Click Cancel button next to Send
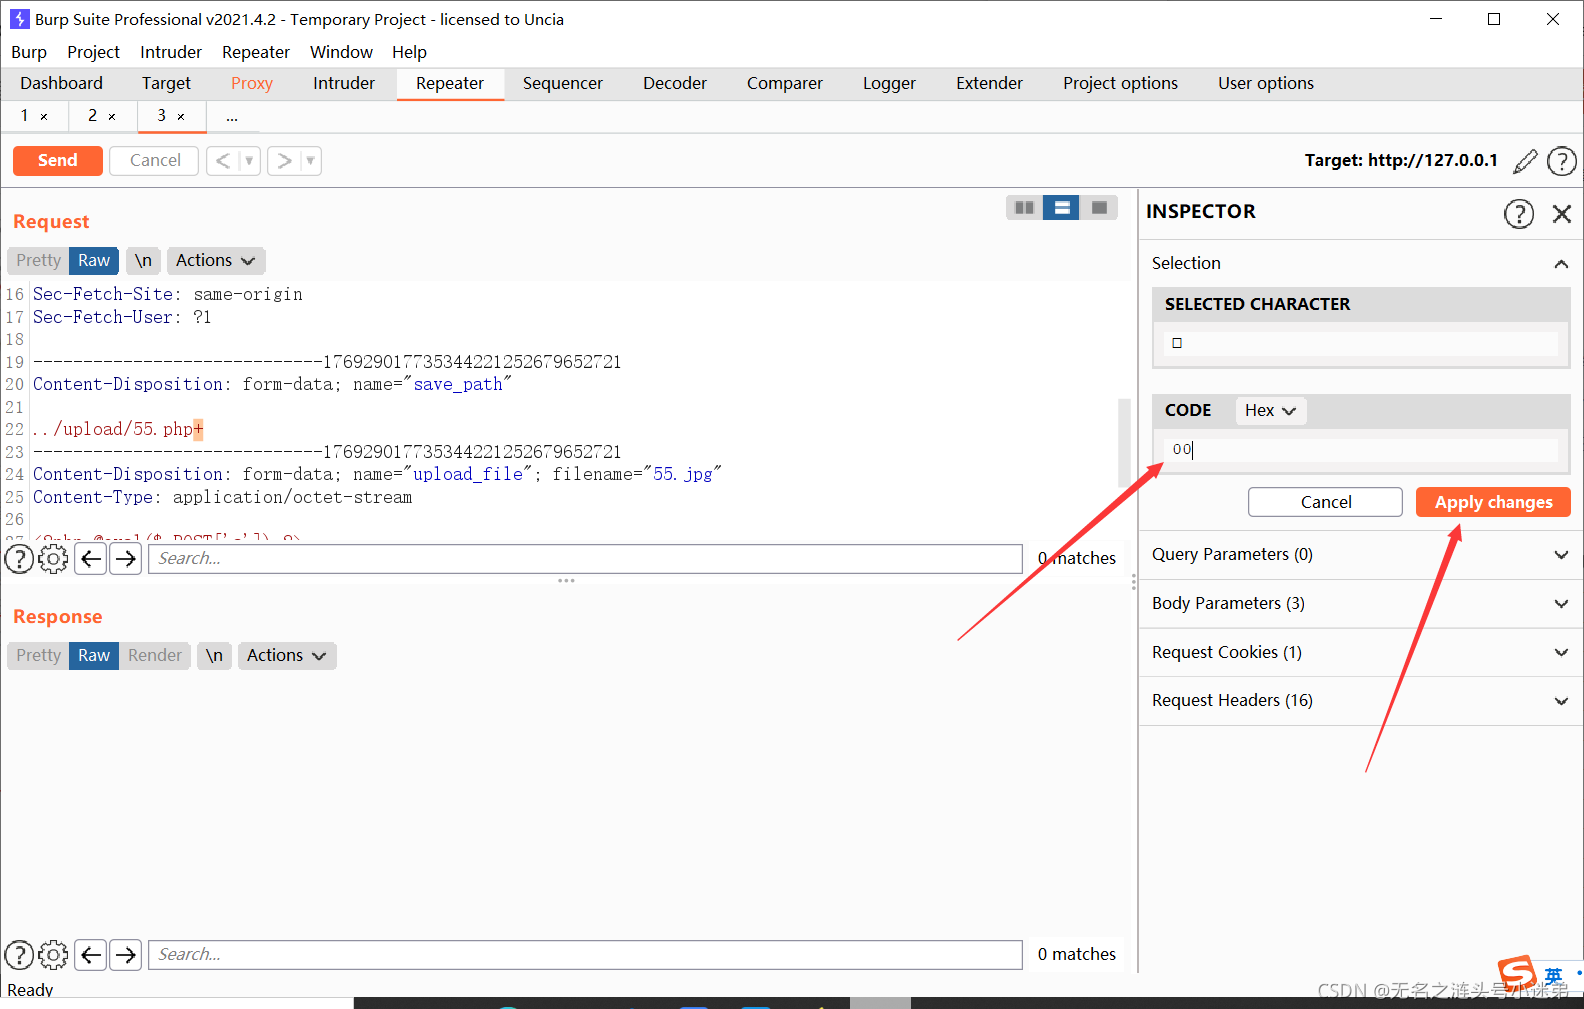 click(x=155, y=160)
